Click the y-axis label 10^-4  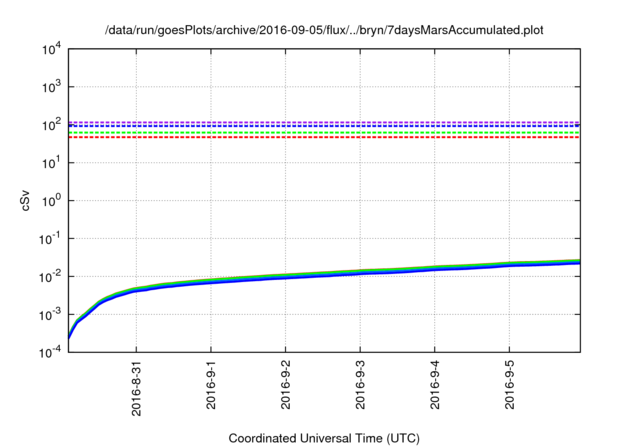coord(50,353)
